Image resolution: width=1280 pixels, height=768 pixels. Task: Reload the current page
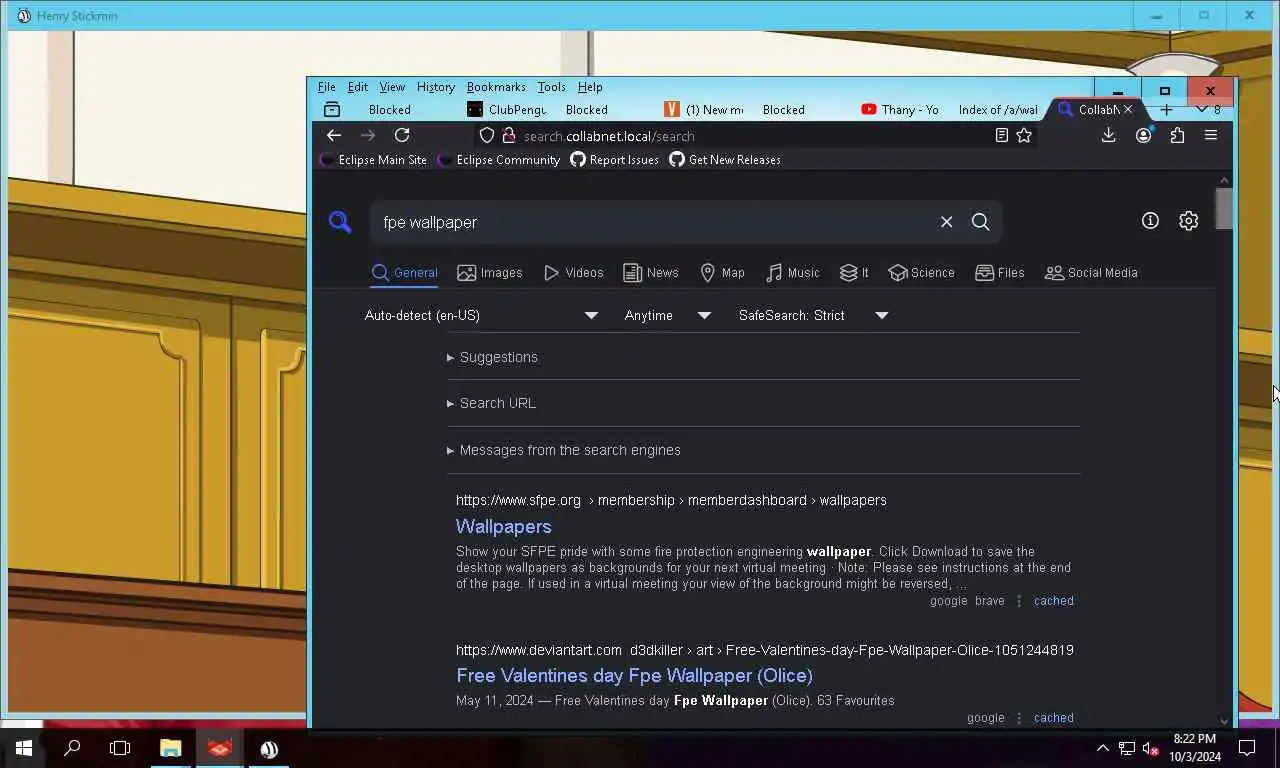(402, 136)
